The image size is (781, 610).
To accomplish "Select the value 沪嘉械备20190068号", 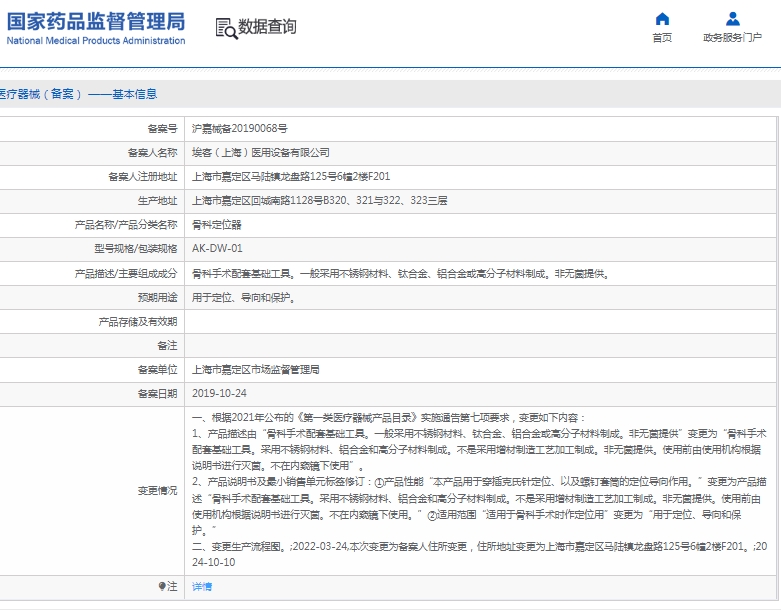I will tap(240, 128).
